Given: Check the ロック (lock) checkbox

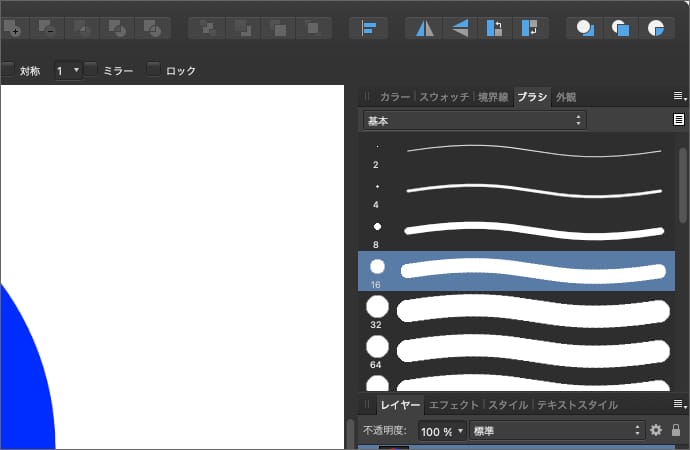Looking at the screenshot, I should point(153,70).
